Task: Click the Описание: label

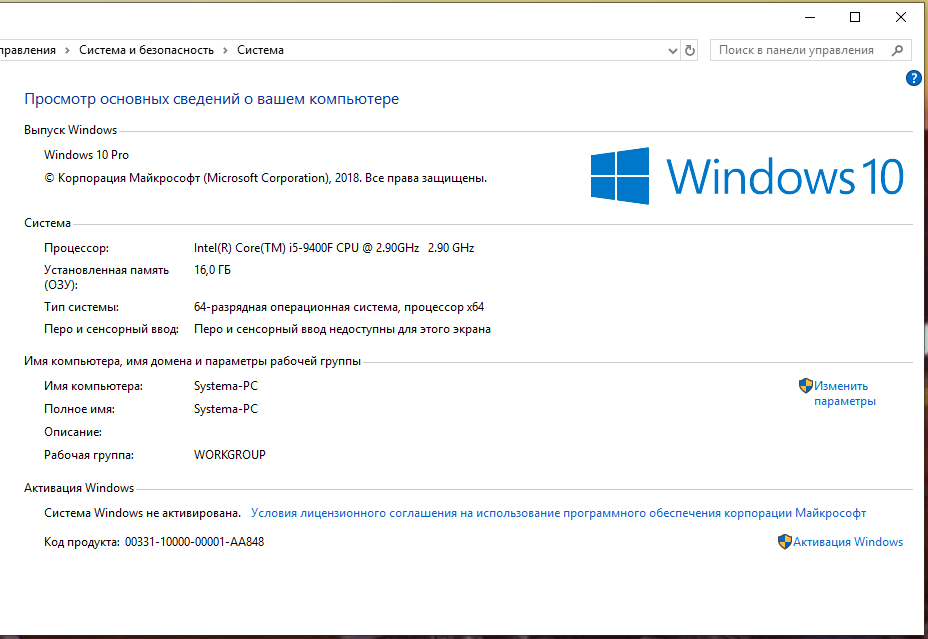Action: (x=73, y=432)
